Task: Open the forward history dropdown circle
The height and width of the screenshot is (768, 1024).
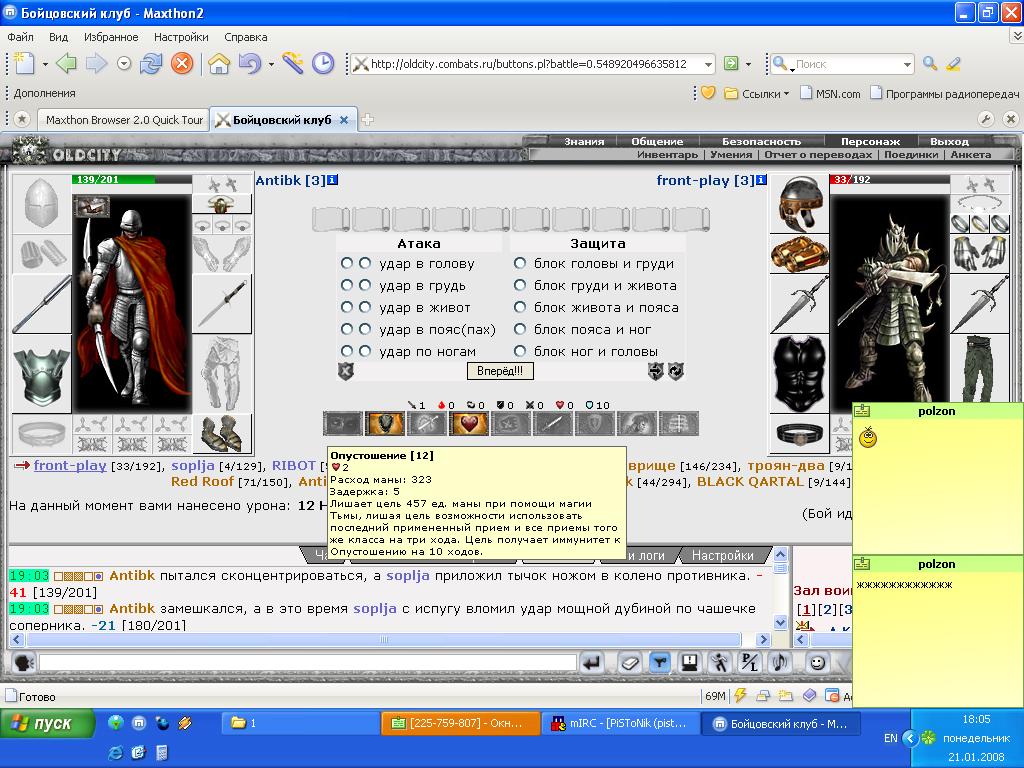Action: [x=124, y=63]
